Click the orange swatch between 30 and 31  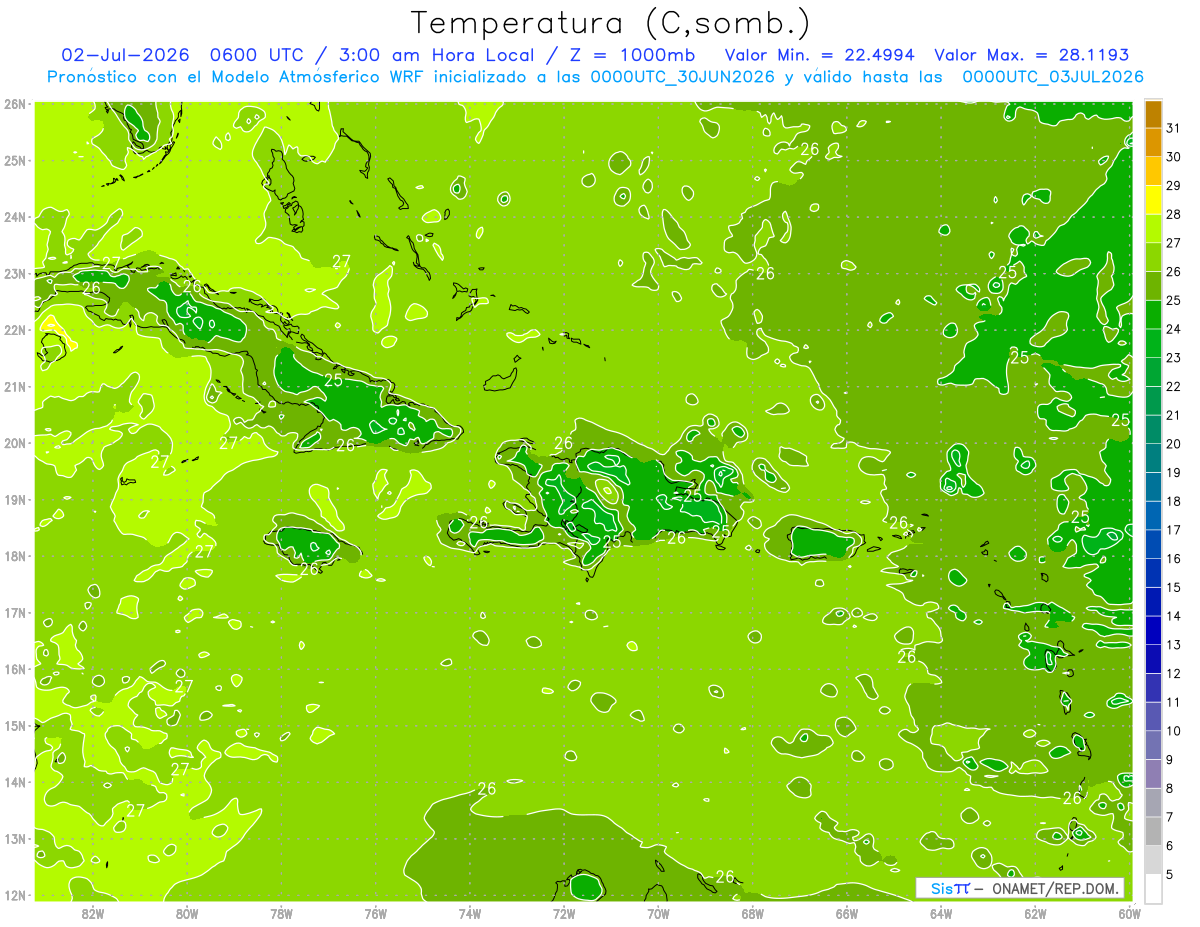point(1153,142)
